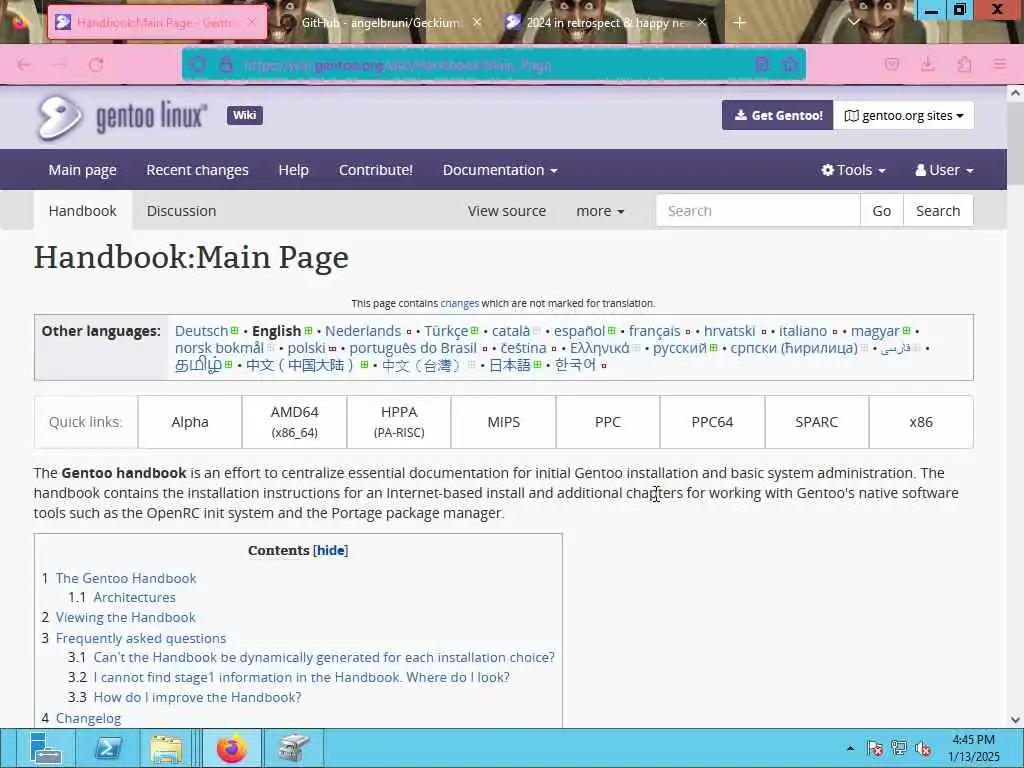Open the Tools dropdown menu

(x=853, y=170)
